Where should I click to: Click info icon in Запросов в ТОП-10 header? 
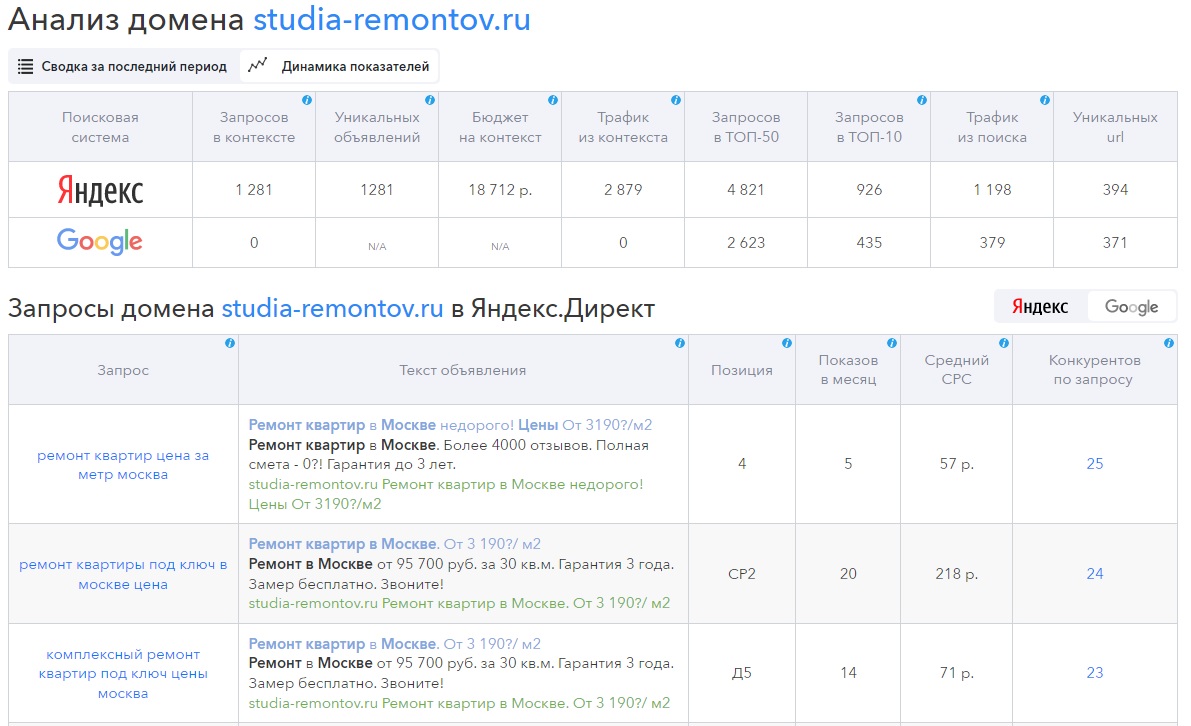[x=922, y=100]
